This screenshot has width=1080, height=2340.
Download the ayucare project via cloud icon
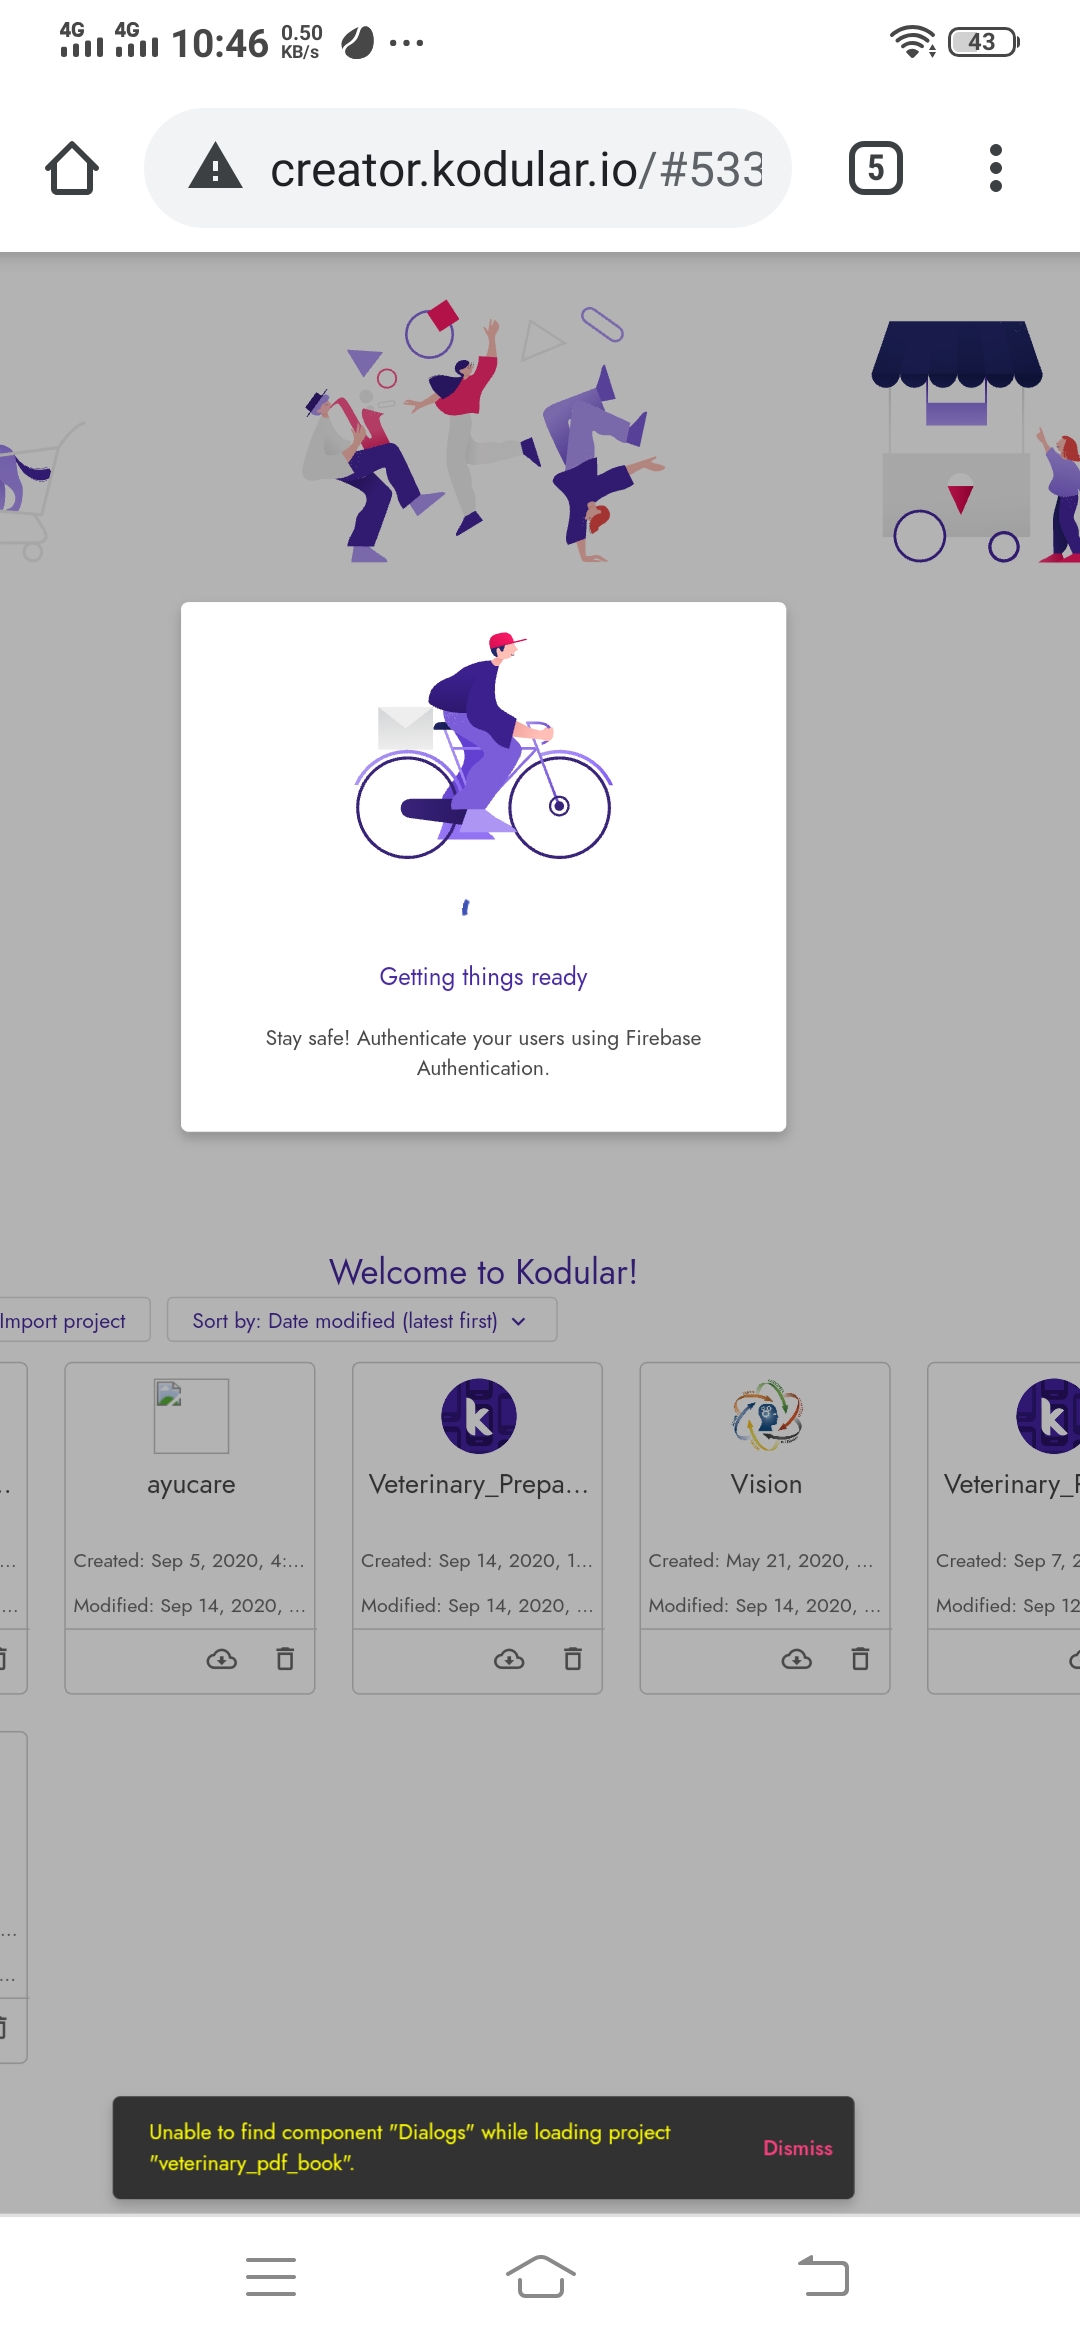click(221, 1660)
